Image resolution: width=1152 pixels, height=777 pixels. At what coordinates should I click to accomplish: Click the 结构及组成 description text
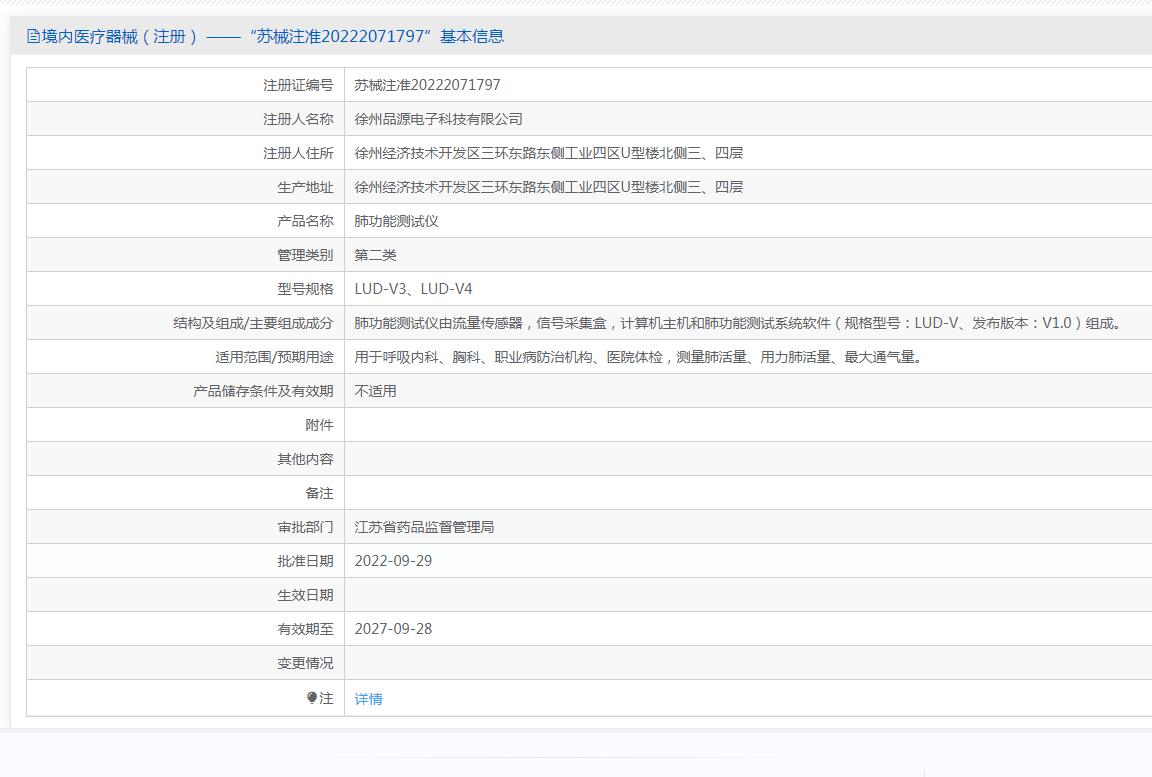(x=739, y=323)
